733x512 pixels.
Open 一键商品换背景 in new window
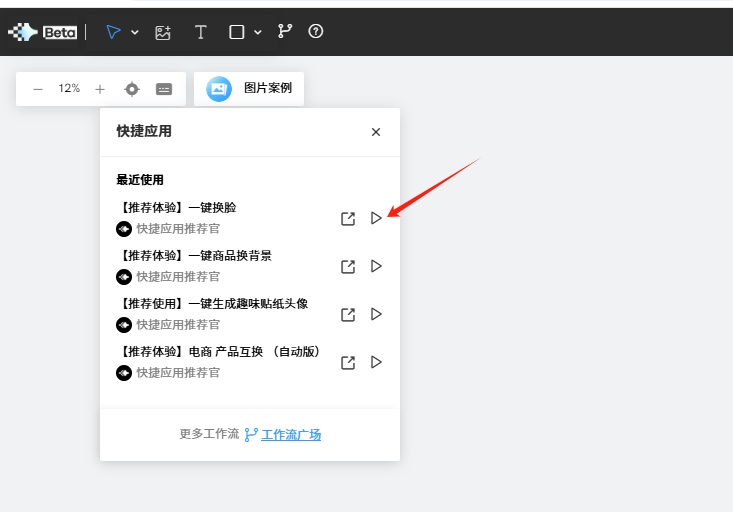(x=348, y=267)
